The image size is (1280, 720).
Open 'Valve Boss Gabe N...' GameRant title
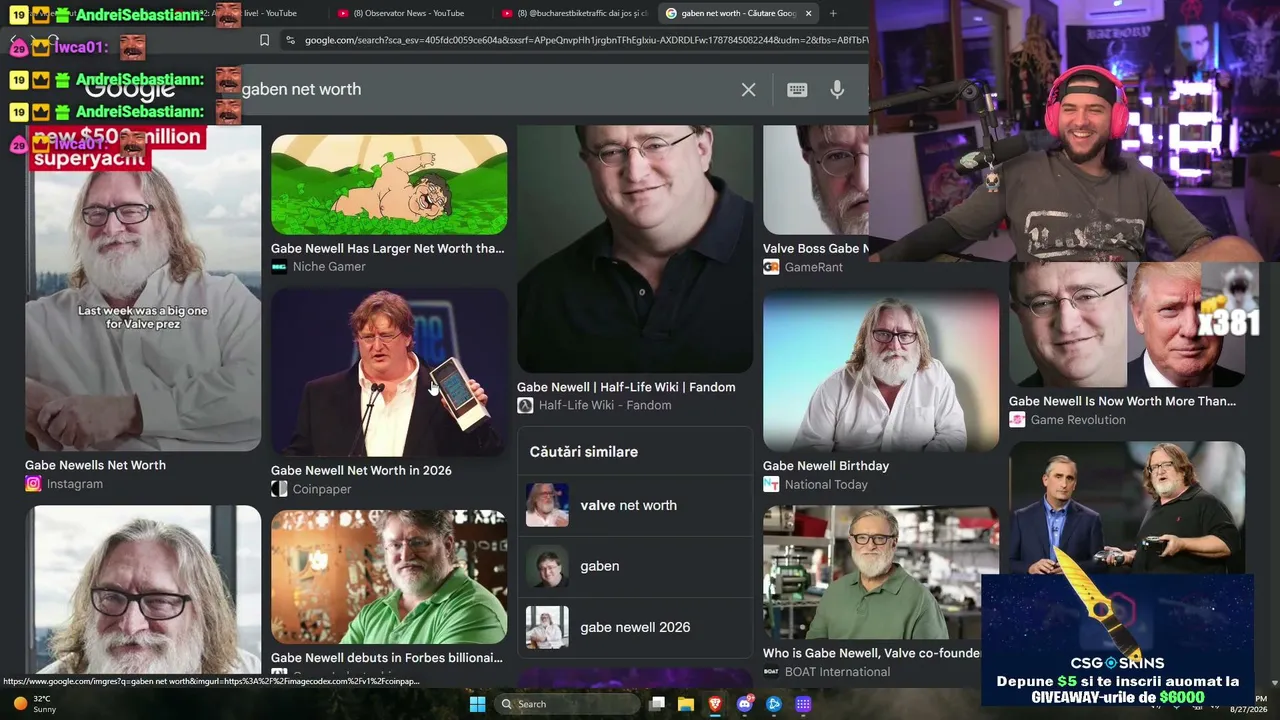(816, 249)
